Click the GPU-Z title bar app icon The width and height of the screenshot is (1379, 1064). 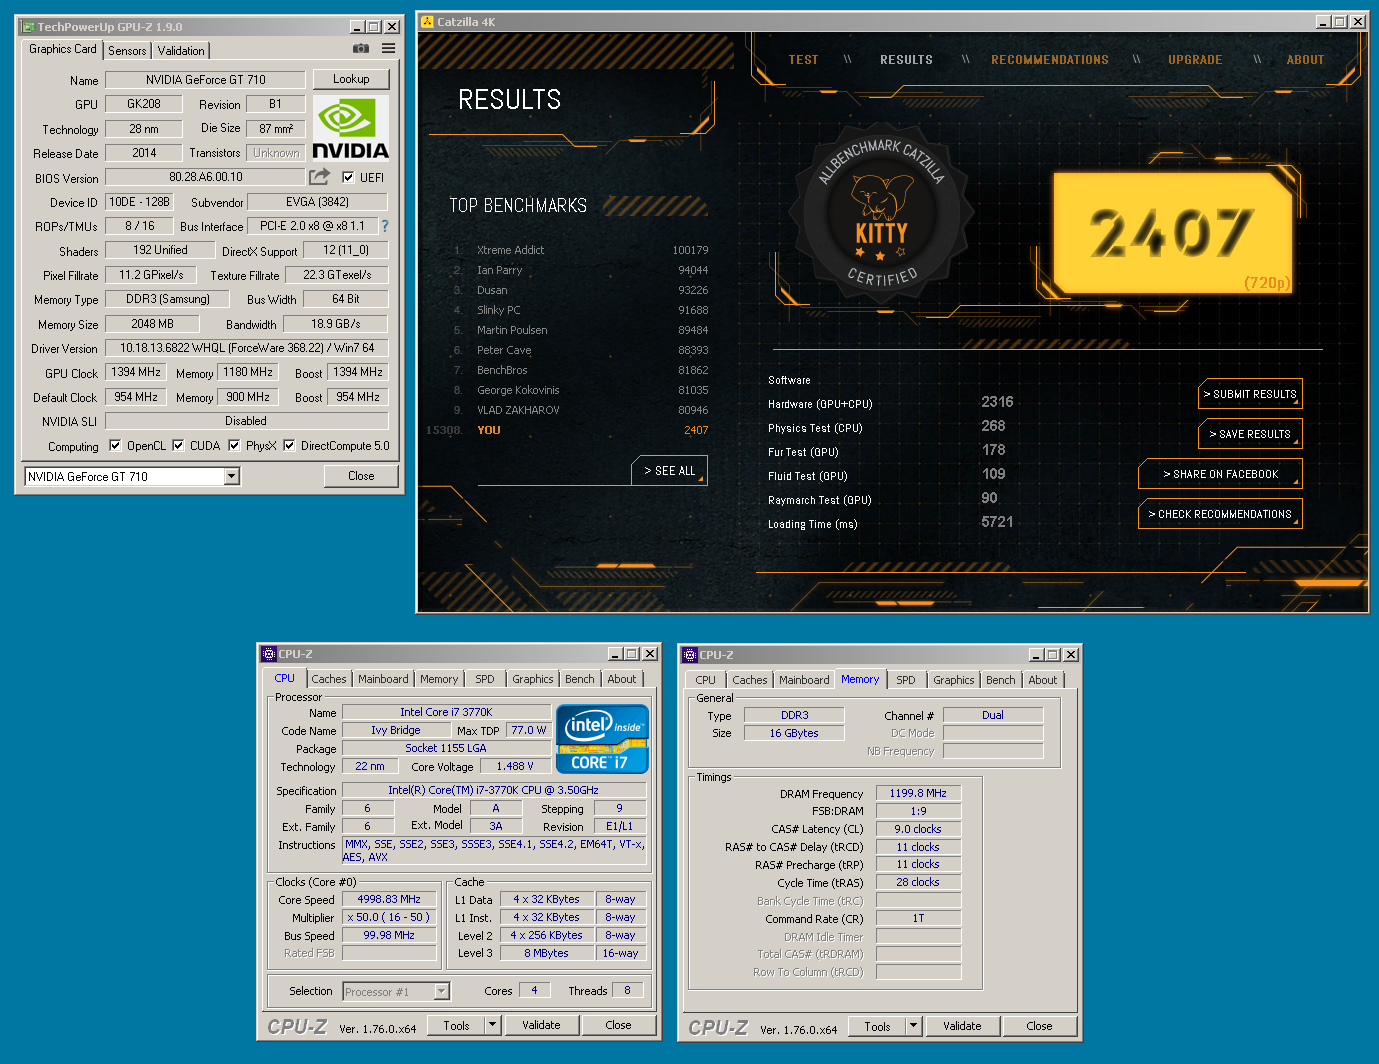(28, 27)
